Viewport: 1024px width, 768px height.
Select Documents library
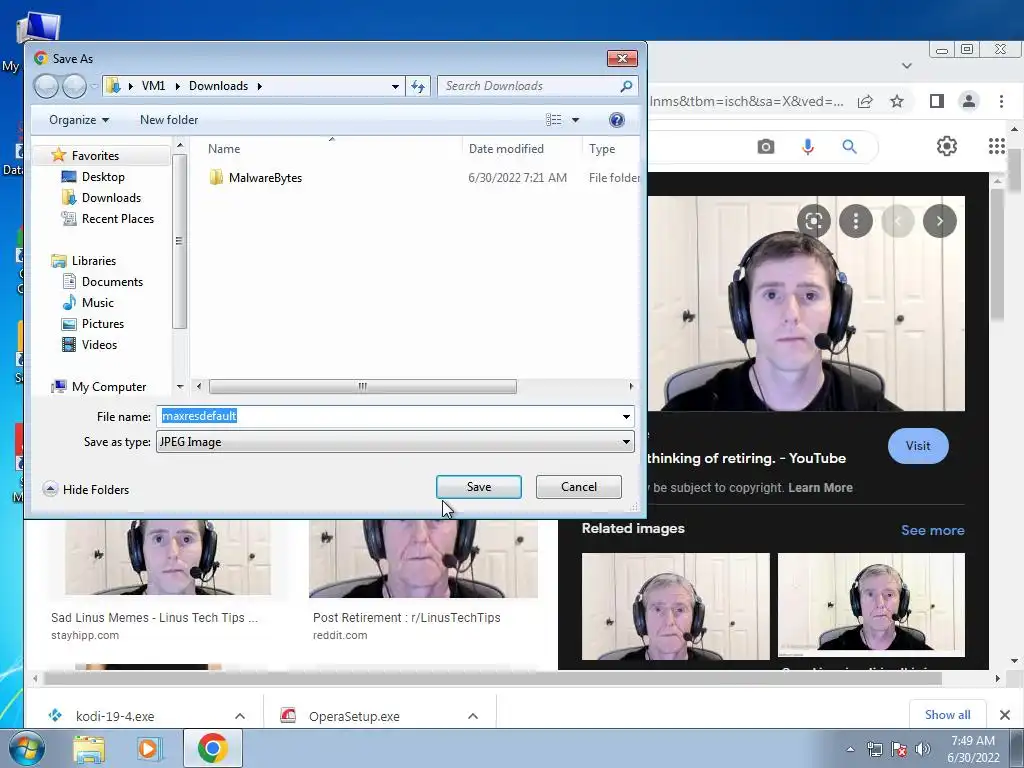click(x=112, y=281)
